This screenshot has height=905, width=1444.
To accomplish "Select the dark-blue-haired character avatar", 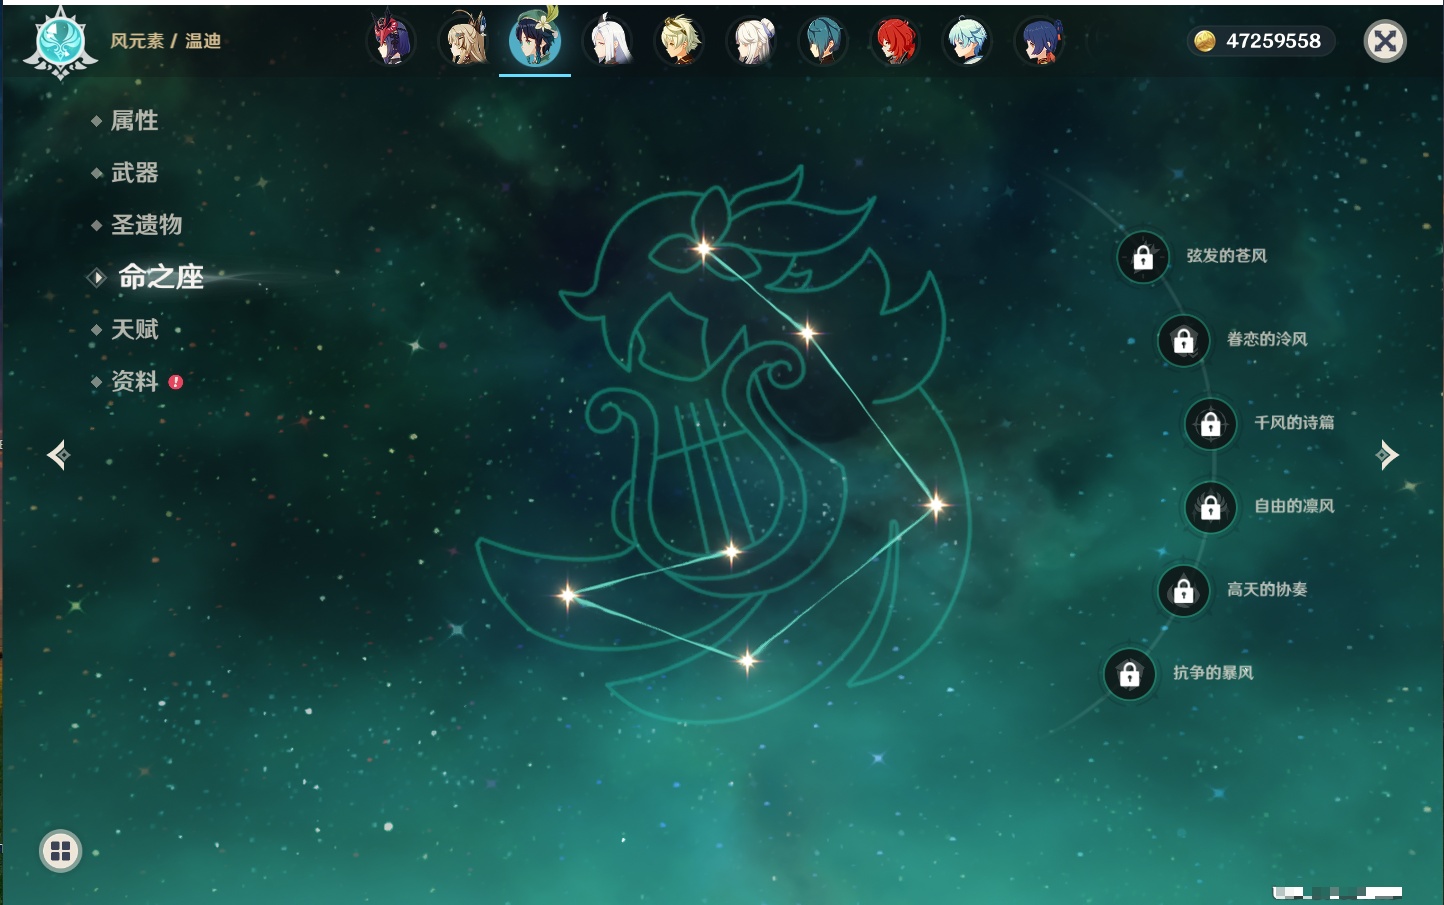I will point(1040,41).
